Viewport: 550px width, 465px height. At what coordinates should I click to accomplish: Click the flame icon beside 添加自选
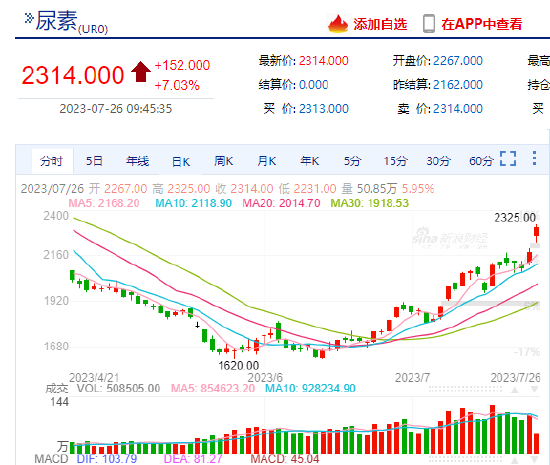(338, 24)
